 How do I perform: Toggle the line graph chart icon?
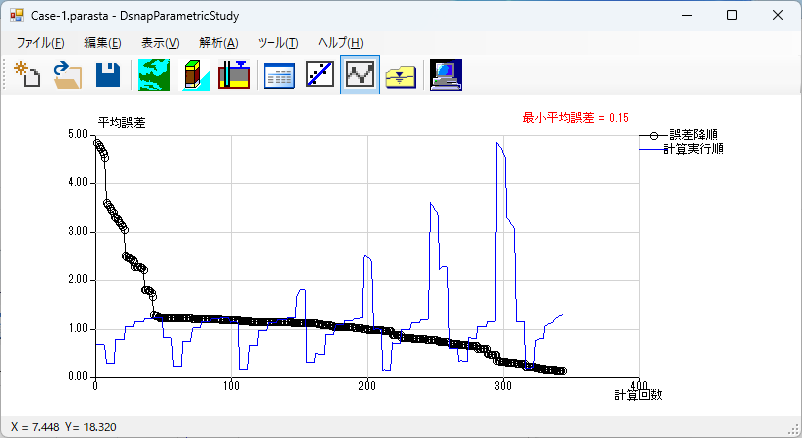coord(360,75)
